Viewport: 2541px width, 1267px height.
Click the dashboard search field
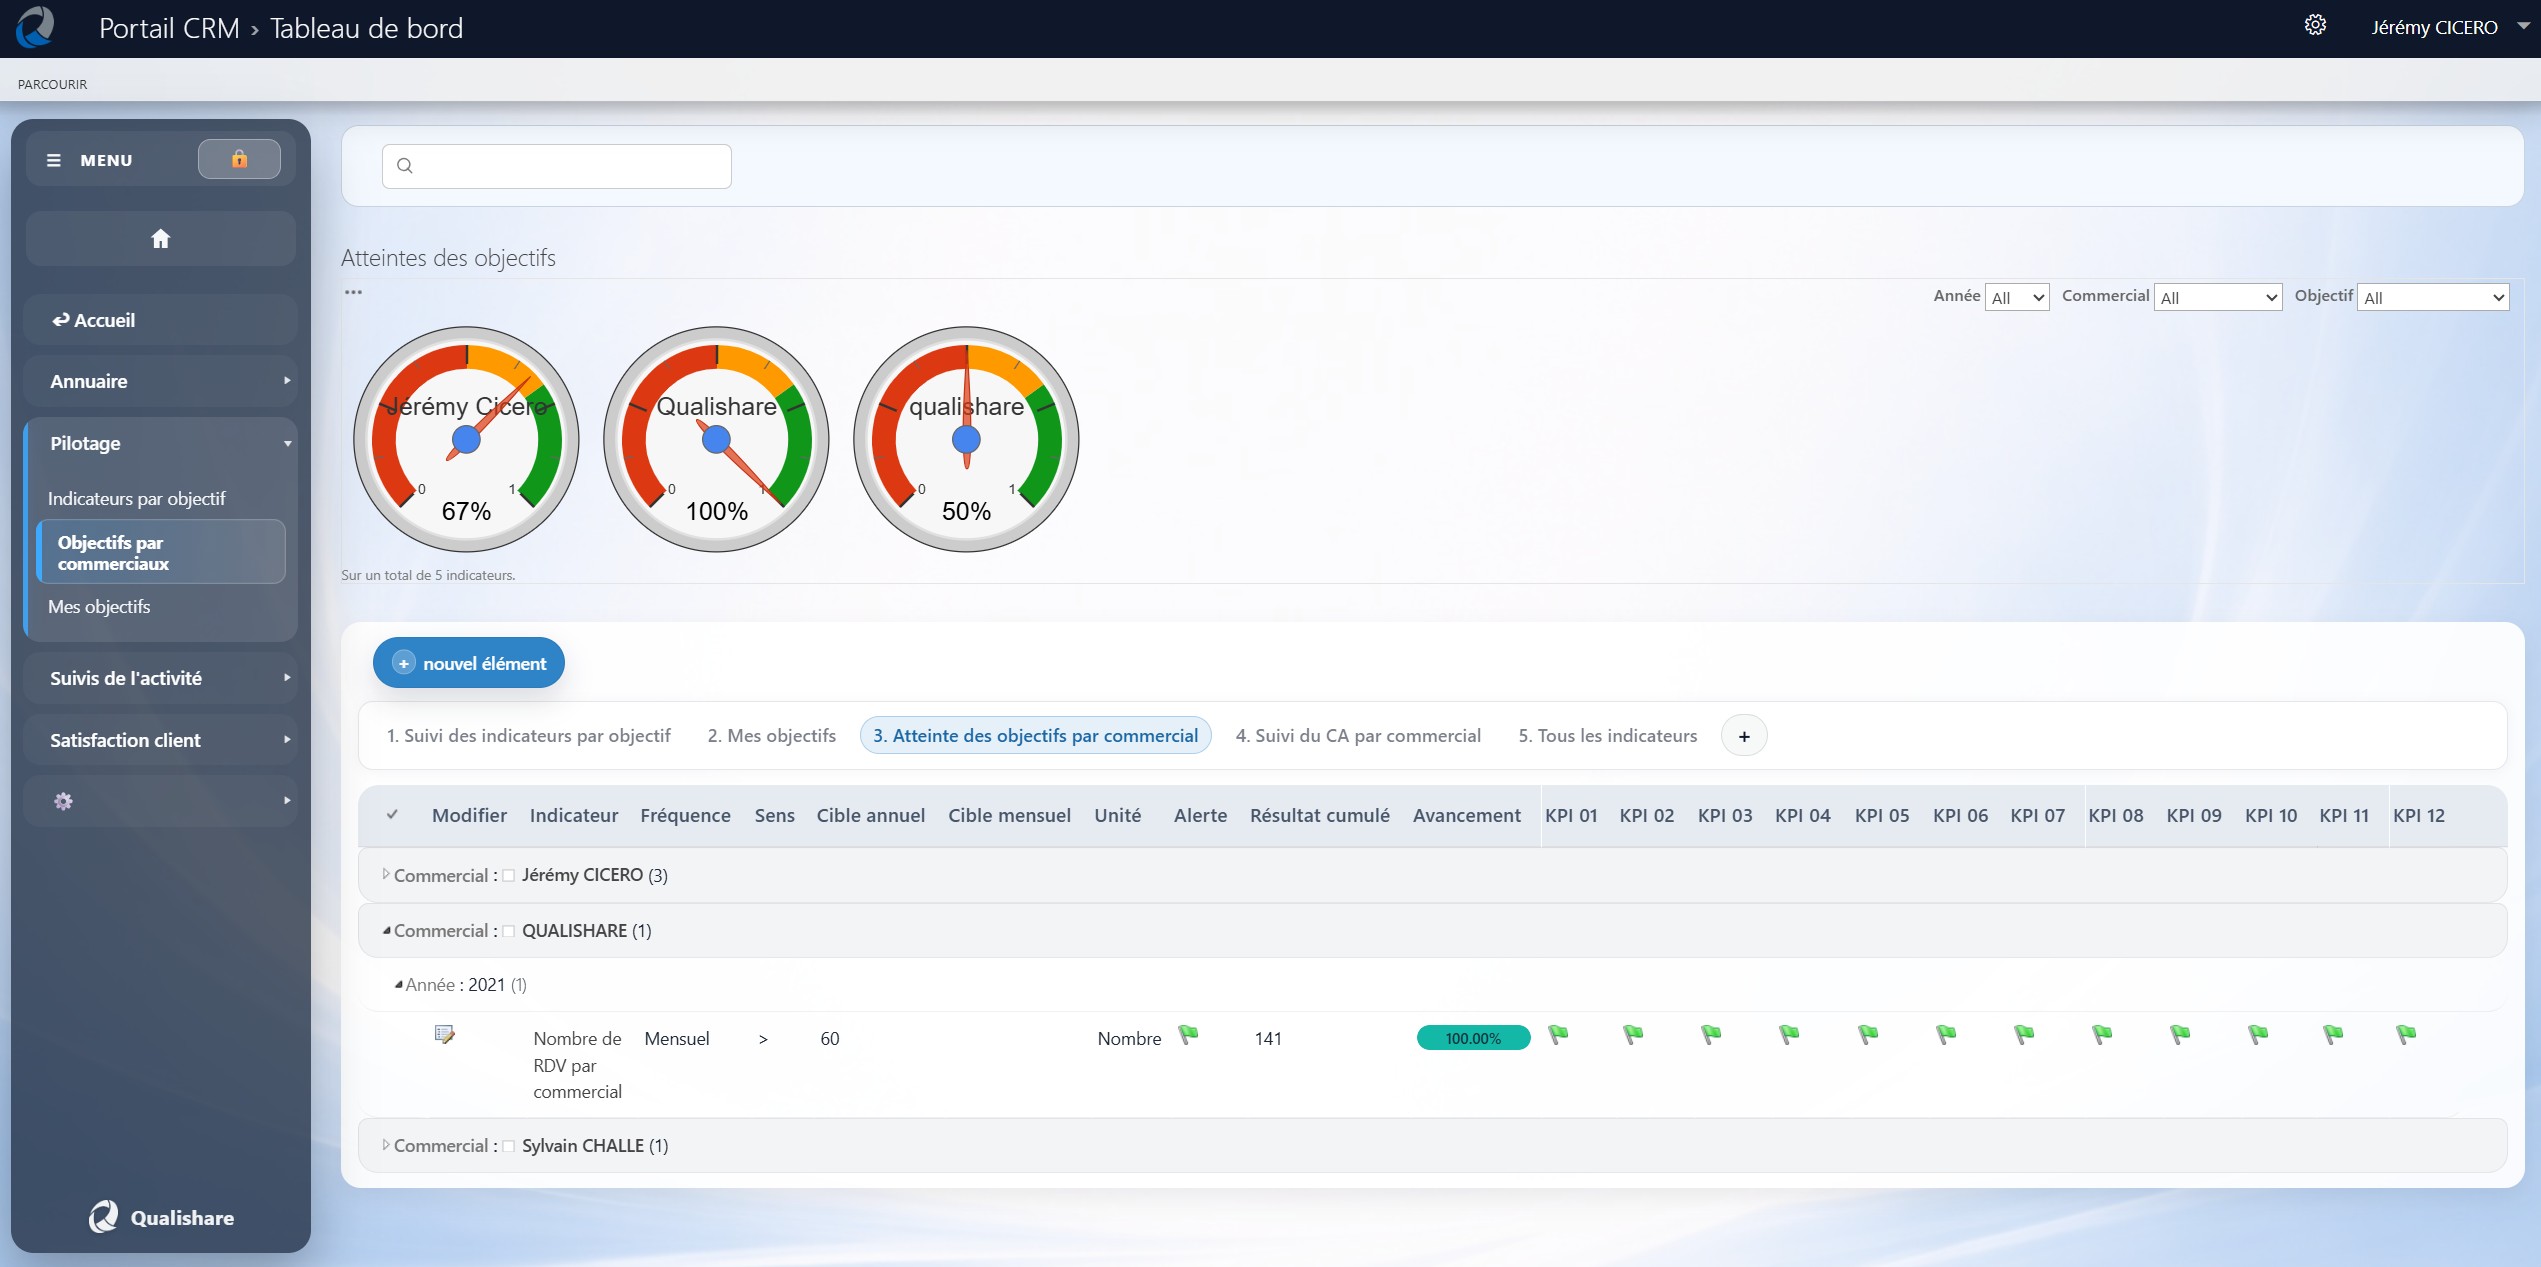click(557, 166)
